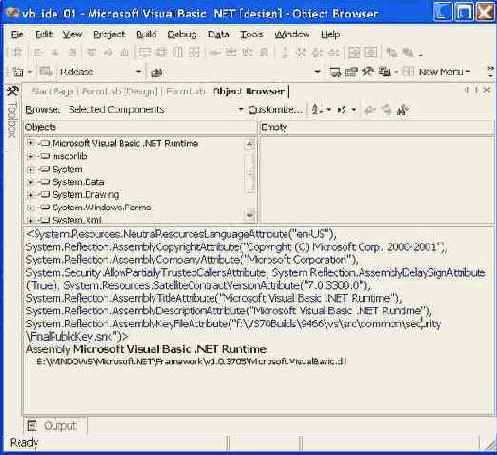
Task: Click the Objects list scrollbar down arrow
Action: (250, 214)
